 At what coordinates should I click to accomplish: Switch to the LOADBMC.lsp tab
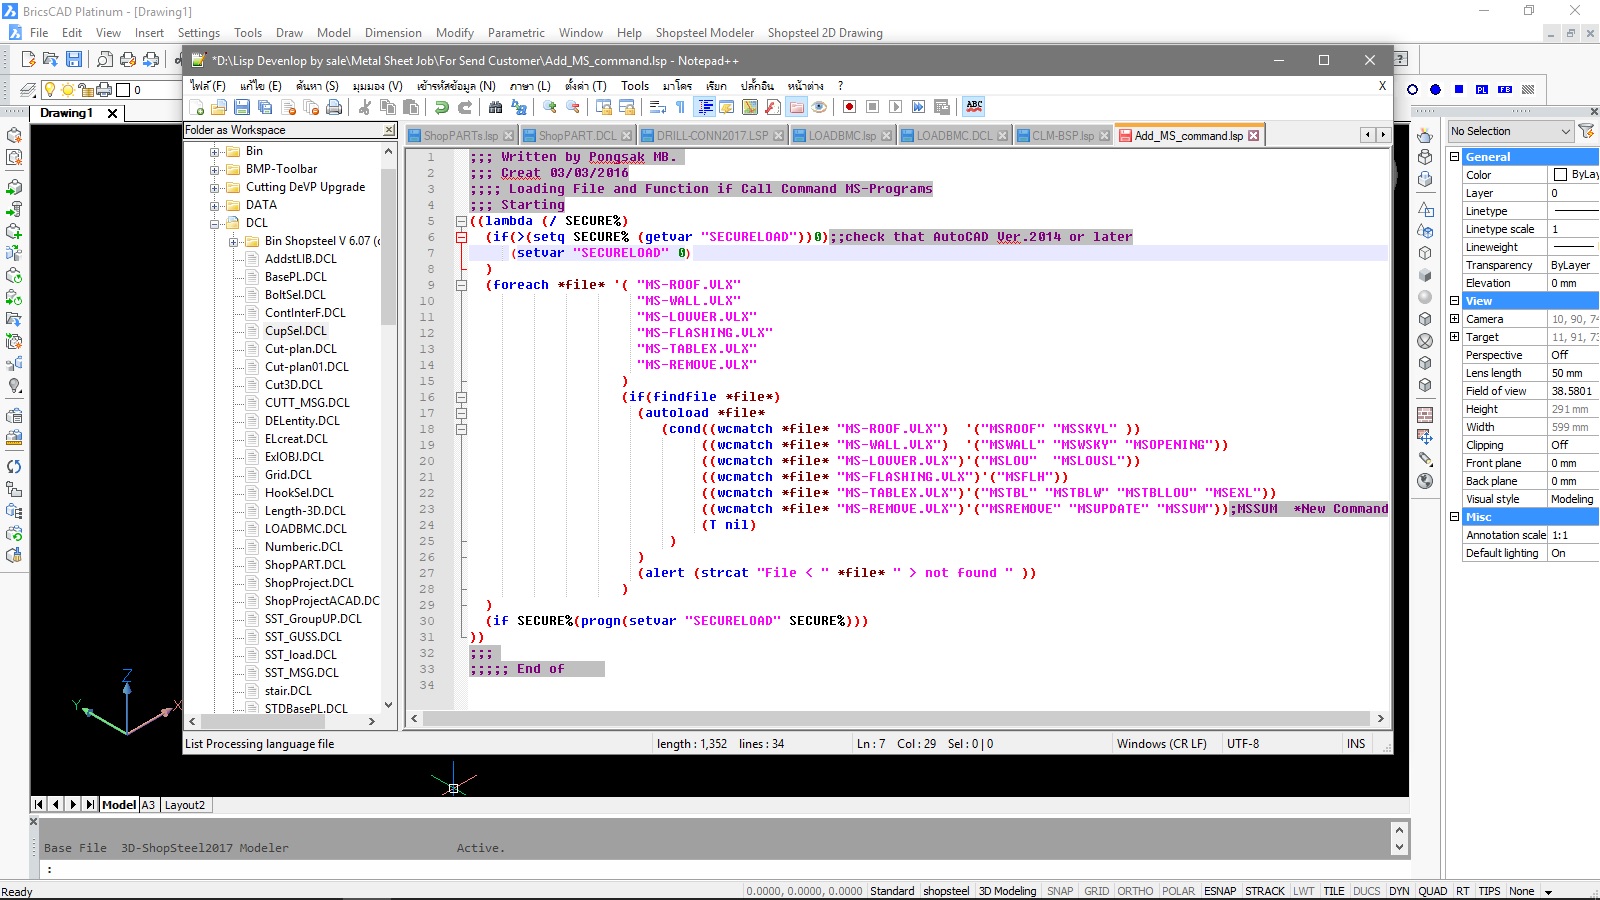pyautogui.click(x=842, y=135)
